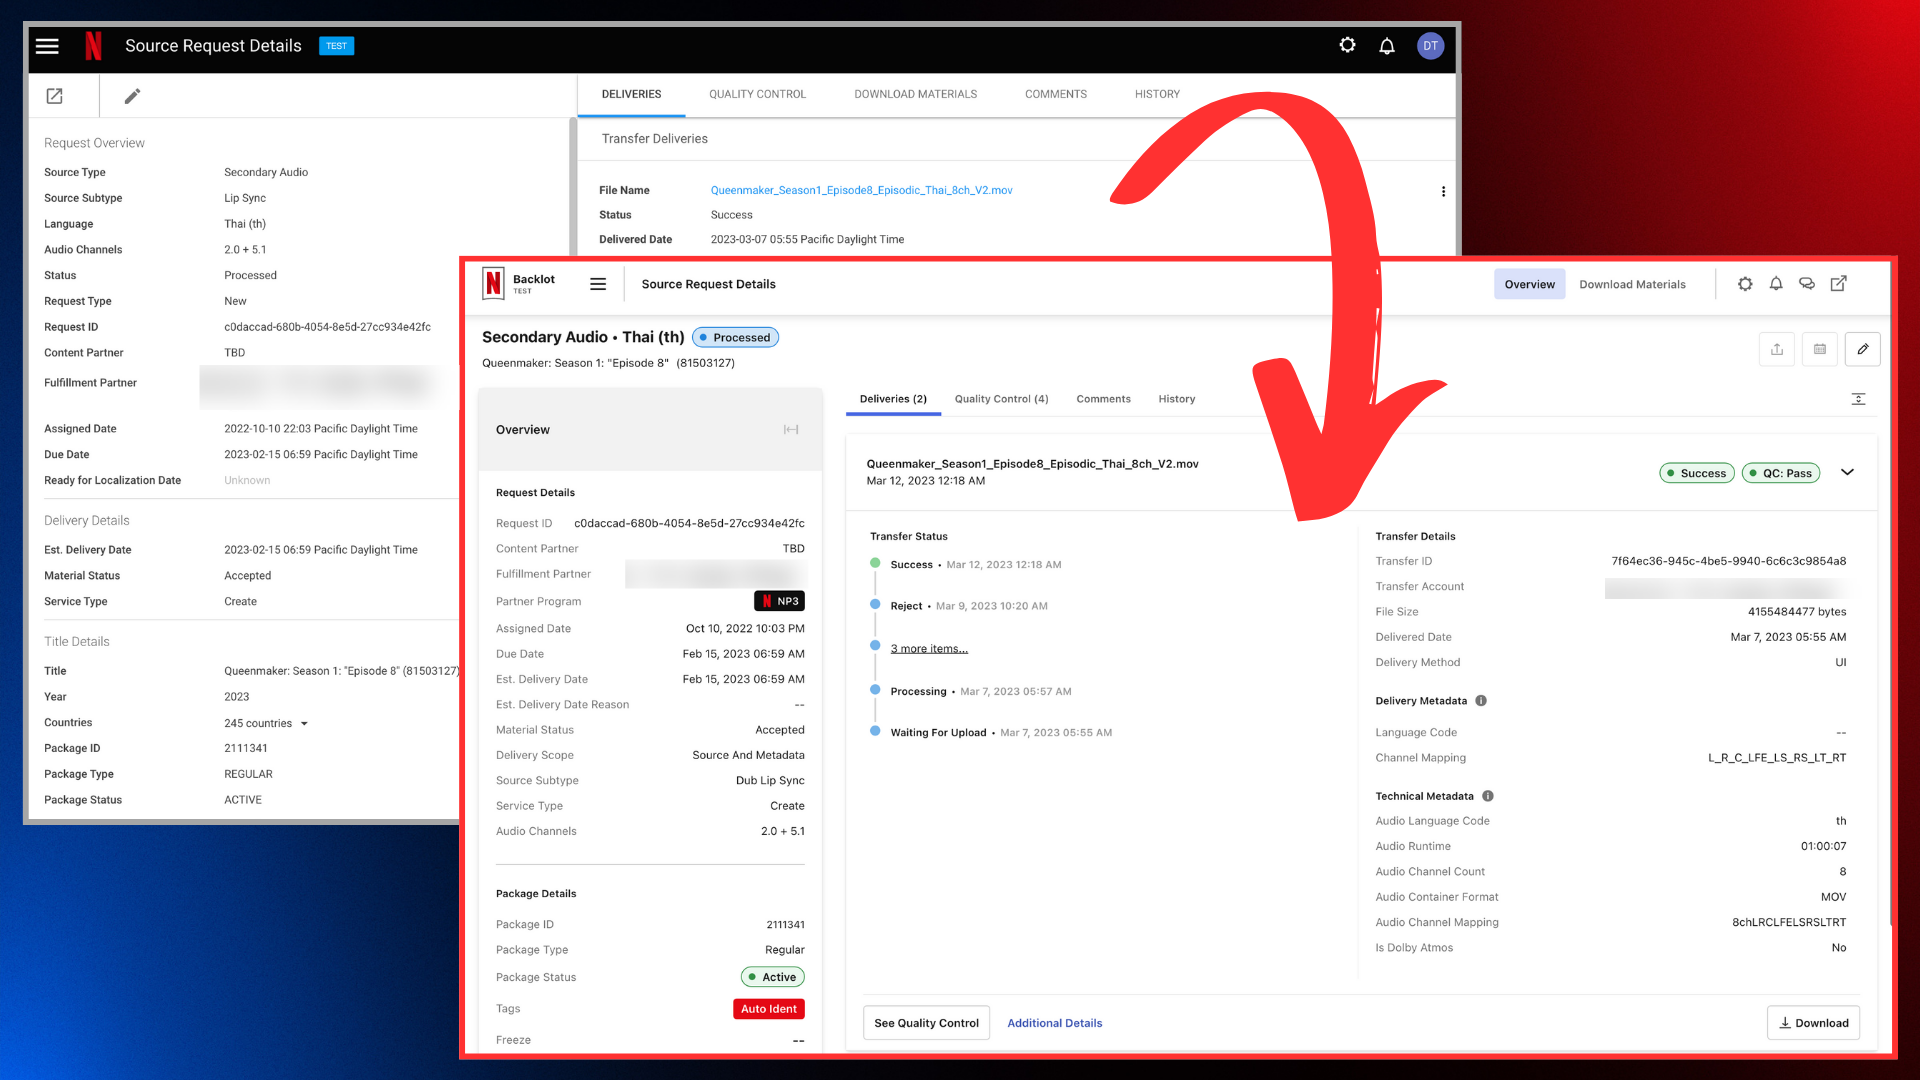The image size is (1920, 1080).
Task: Open History tab in old window
Action: pos(1157,94)
